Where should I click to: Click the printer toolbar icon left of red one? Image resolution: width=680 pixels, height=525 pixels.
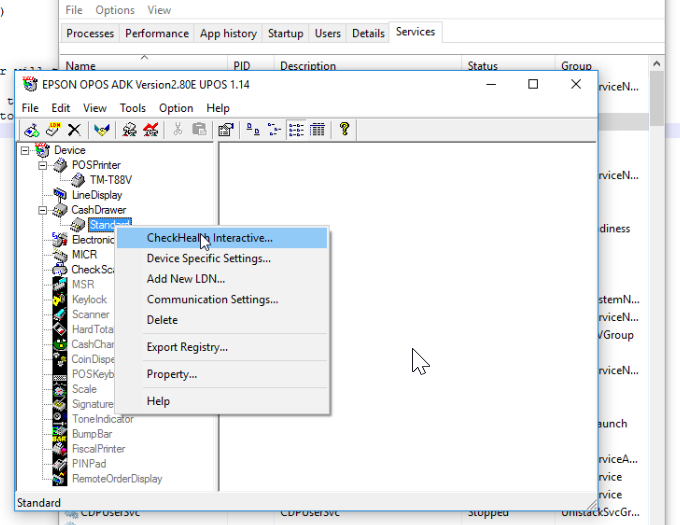[129, 130]
